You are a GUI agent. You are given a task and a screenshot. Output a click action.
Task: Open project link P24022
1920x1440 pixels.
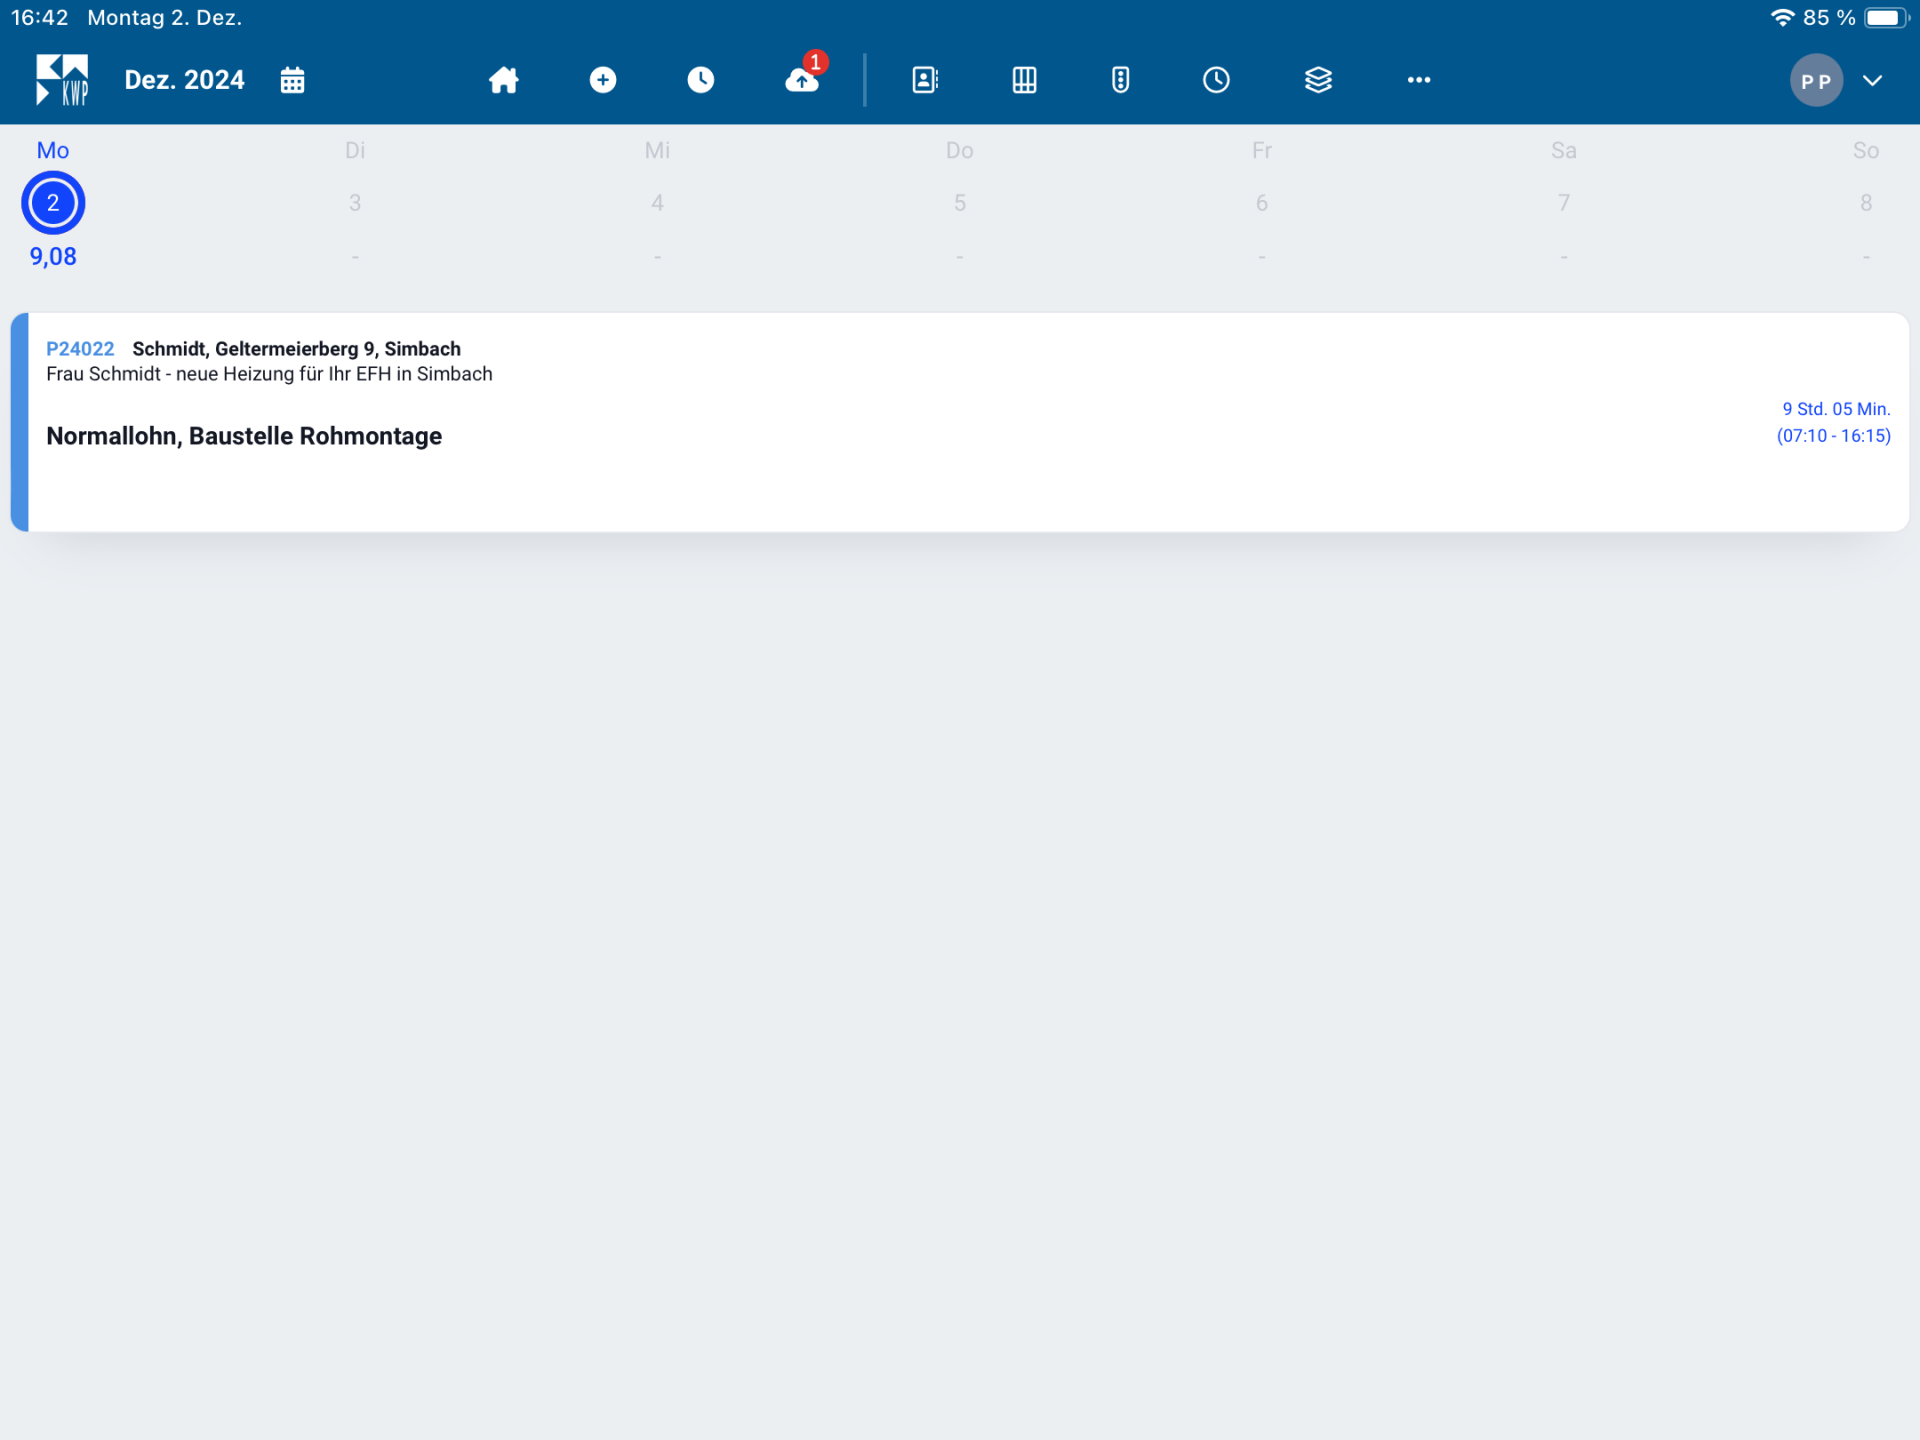(80, 349)
